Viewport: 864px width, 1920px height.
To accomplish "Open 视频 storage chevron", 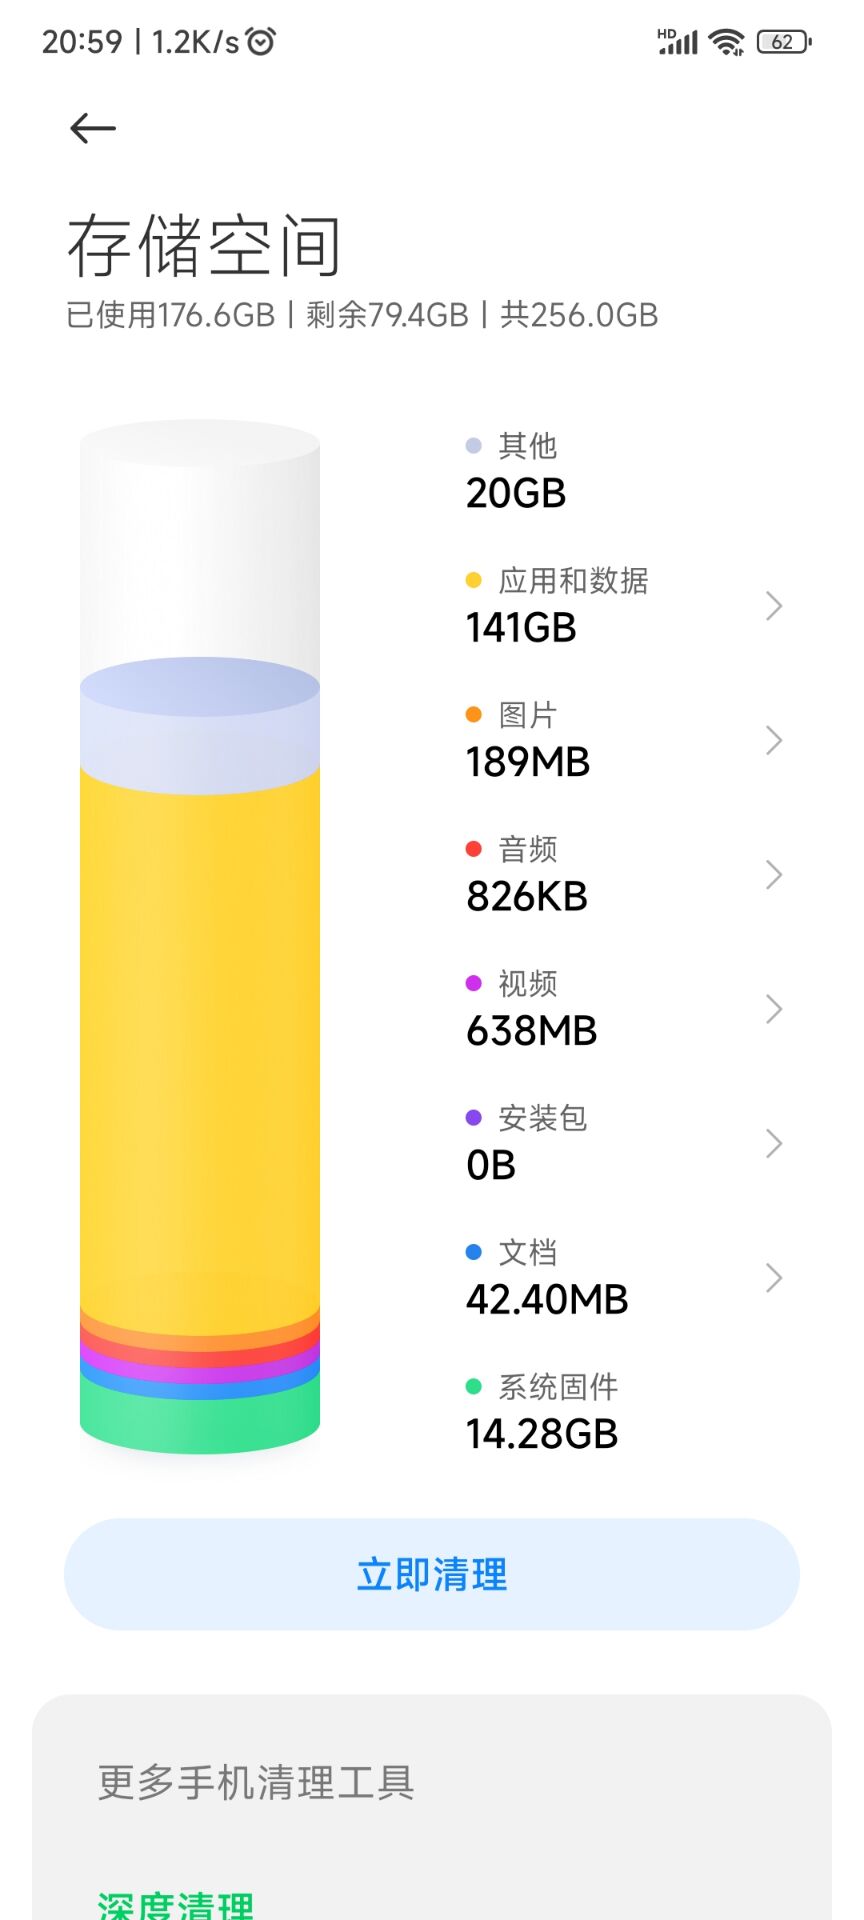I will point(773,1009).
